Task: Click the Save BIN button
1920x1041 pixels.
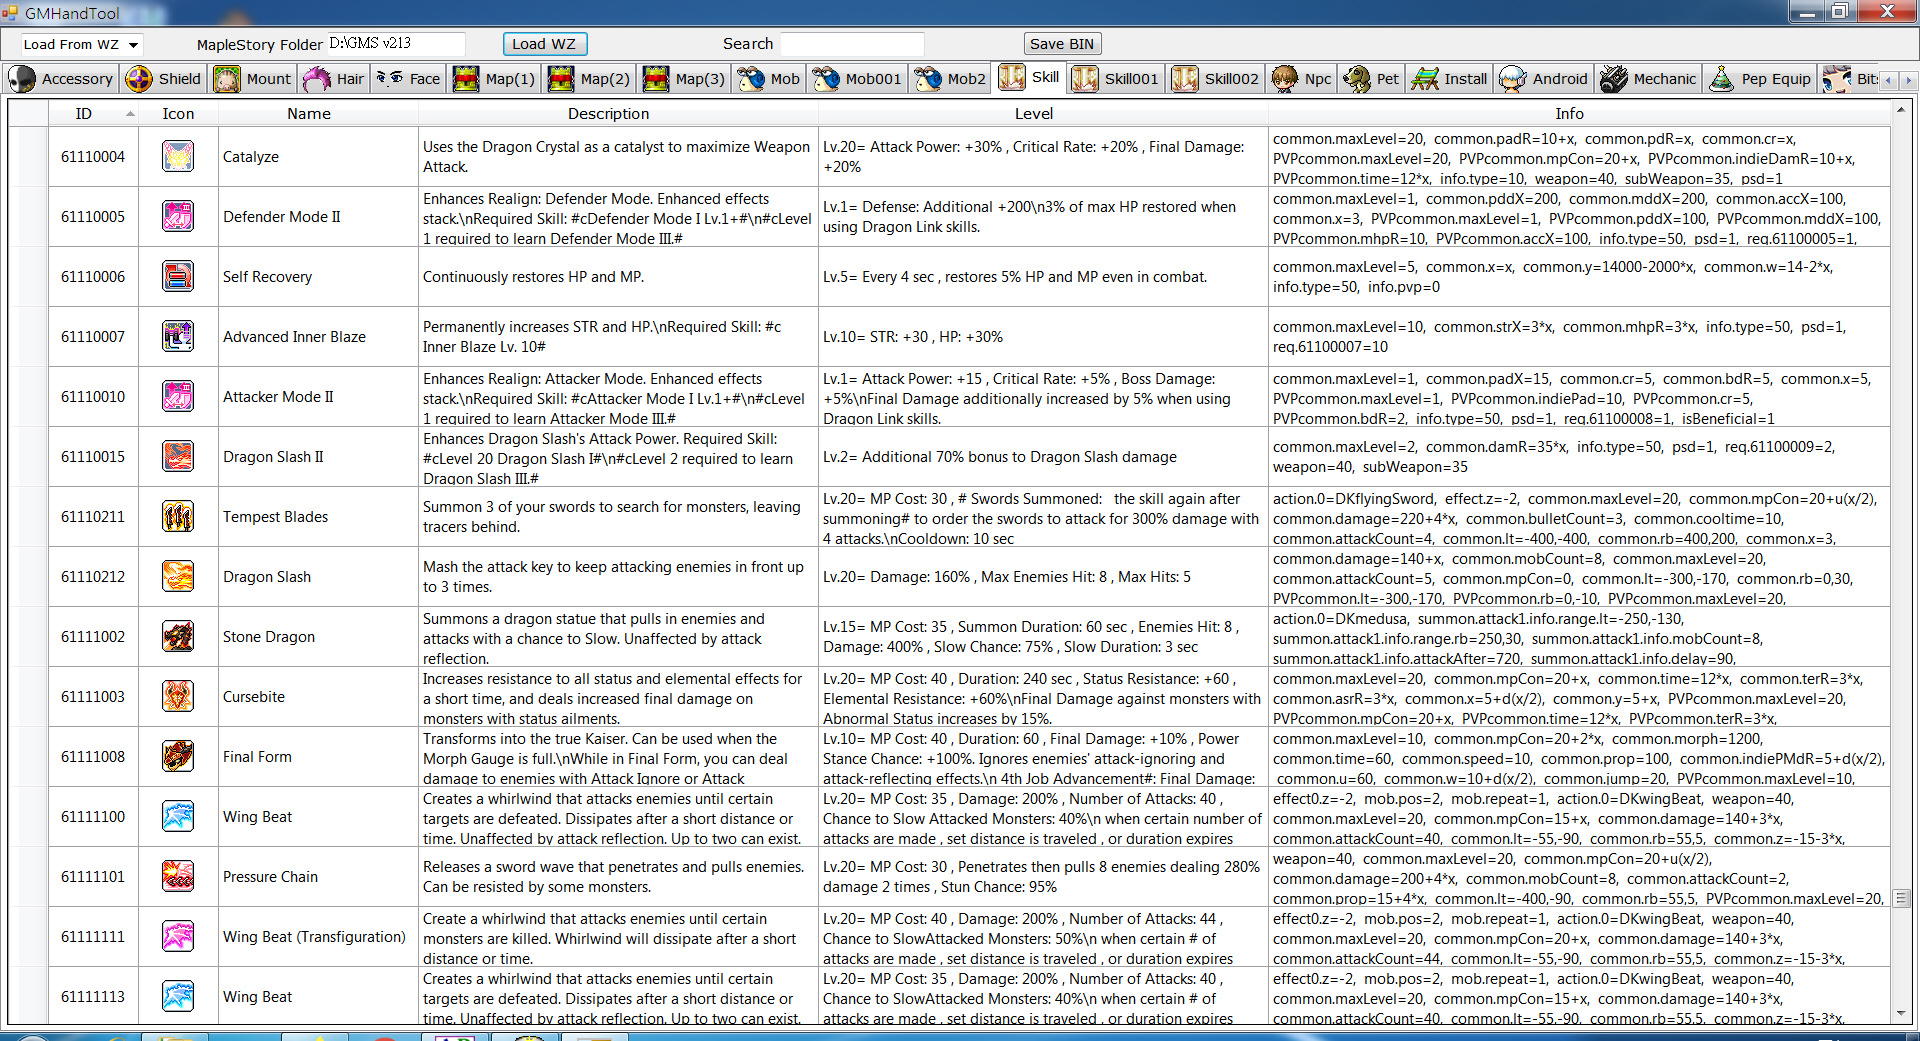Action: point(1062,43)
